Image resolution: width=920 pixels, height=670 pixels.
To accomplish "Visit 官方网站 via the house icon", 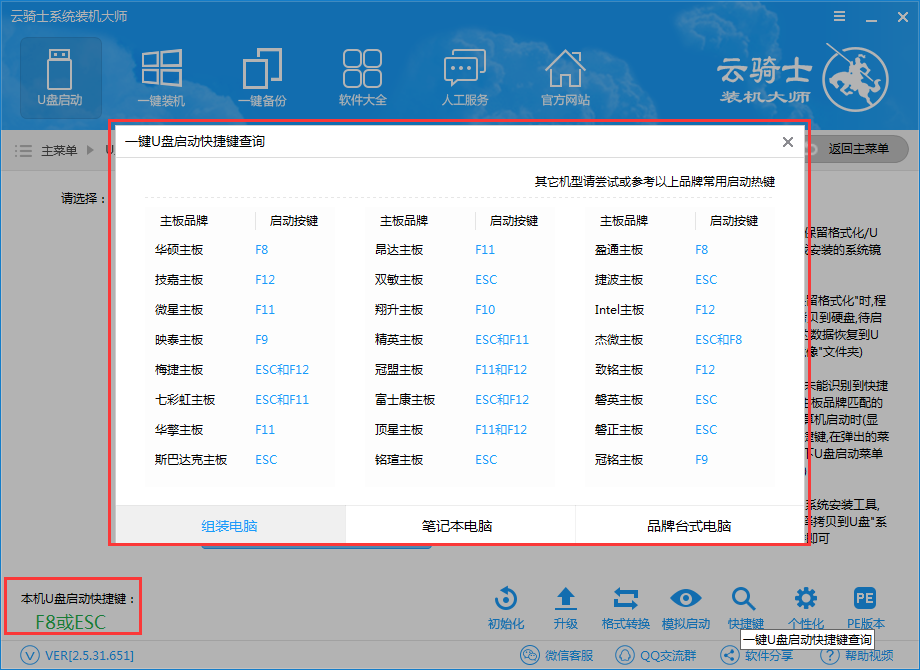I will (565, 75).
